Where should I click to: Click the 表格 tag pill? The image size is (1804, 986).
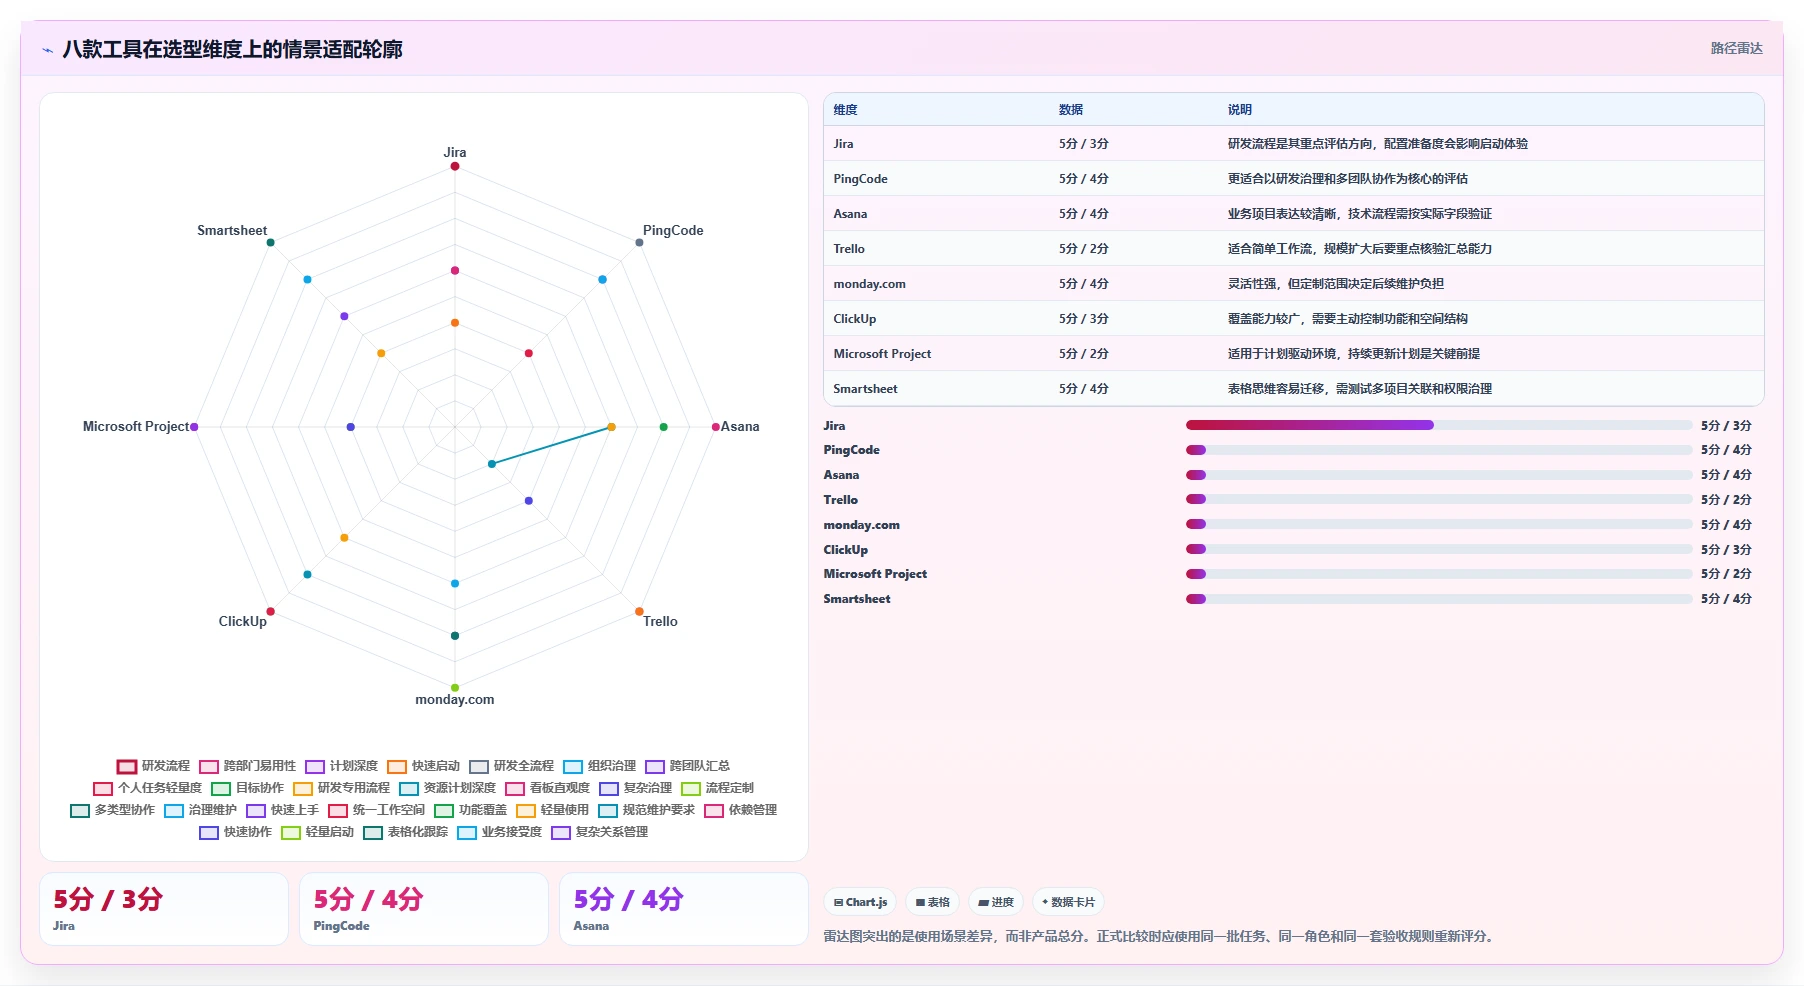[x=932, y=902]
